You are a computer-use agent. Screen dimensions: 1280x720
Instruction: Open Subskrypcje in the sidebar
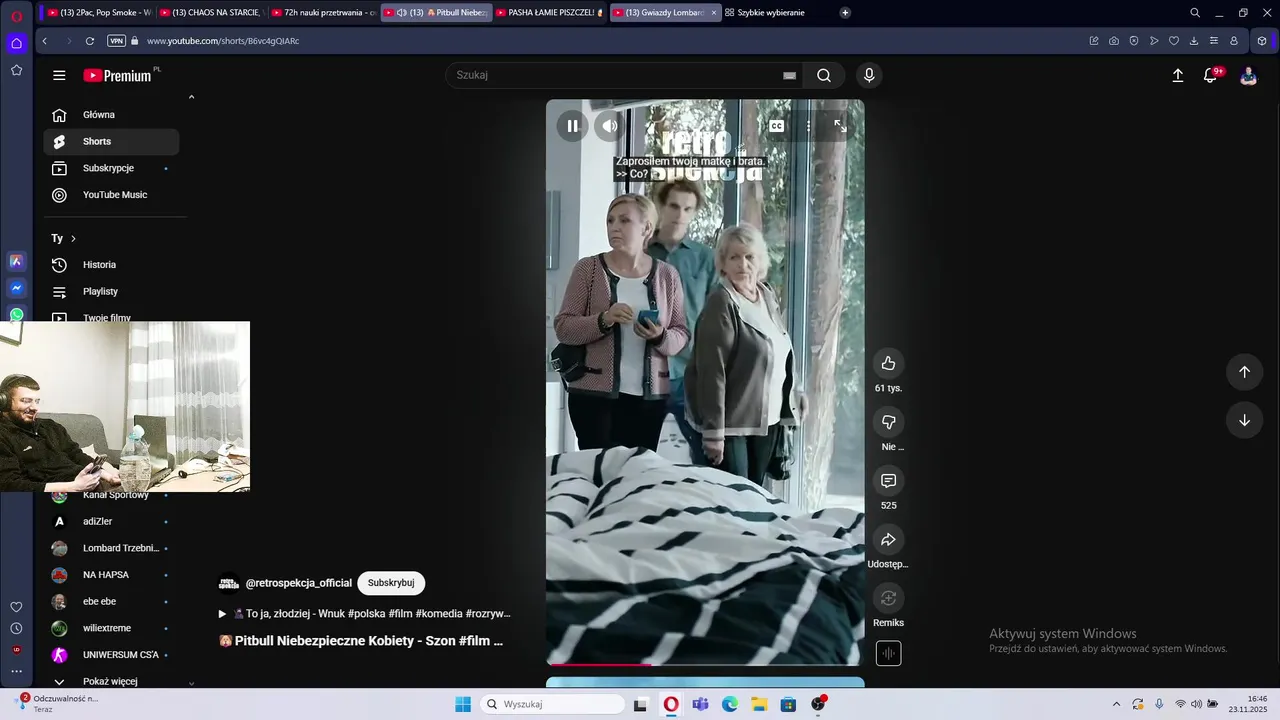111,168
